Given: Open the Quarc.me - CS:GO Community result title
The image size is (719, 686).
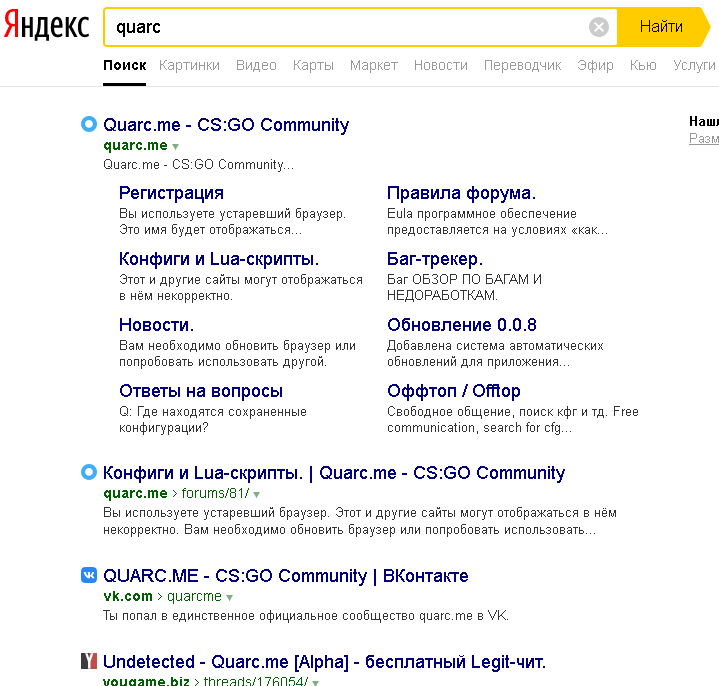Looking at the screenshot, I should tap(226, 125).
